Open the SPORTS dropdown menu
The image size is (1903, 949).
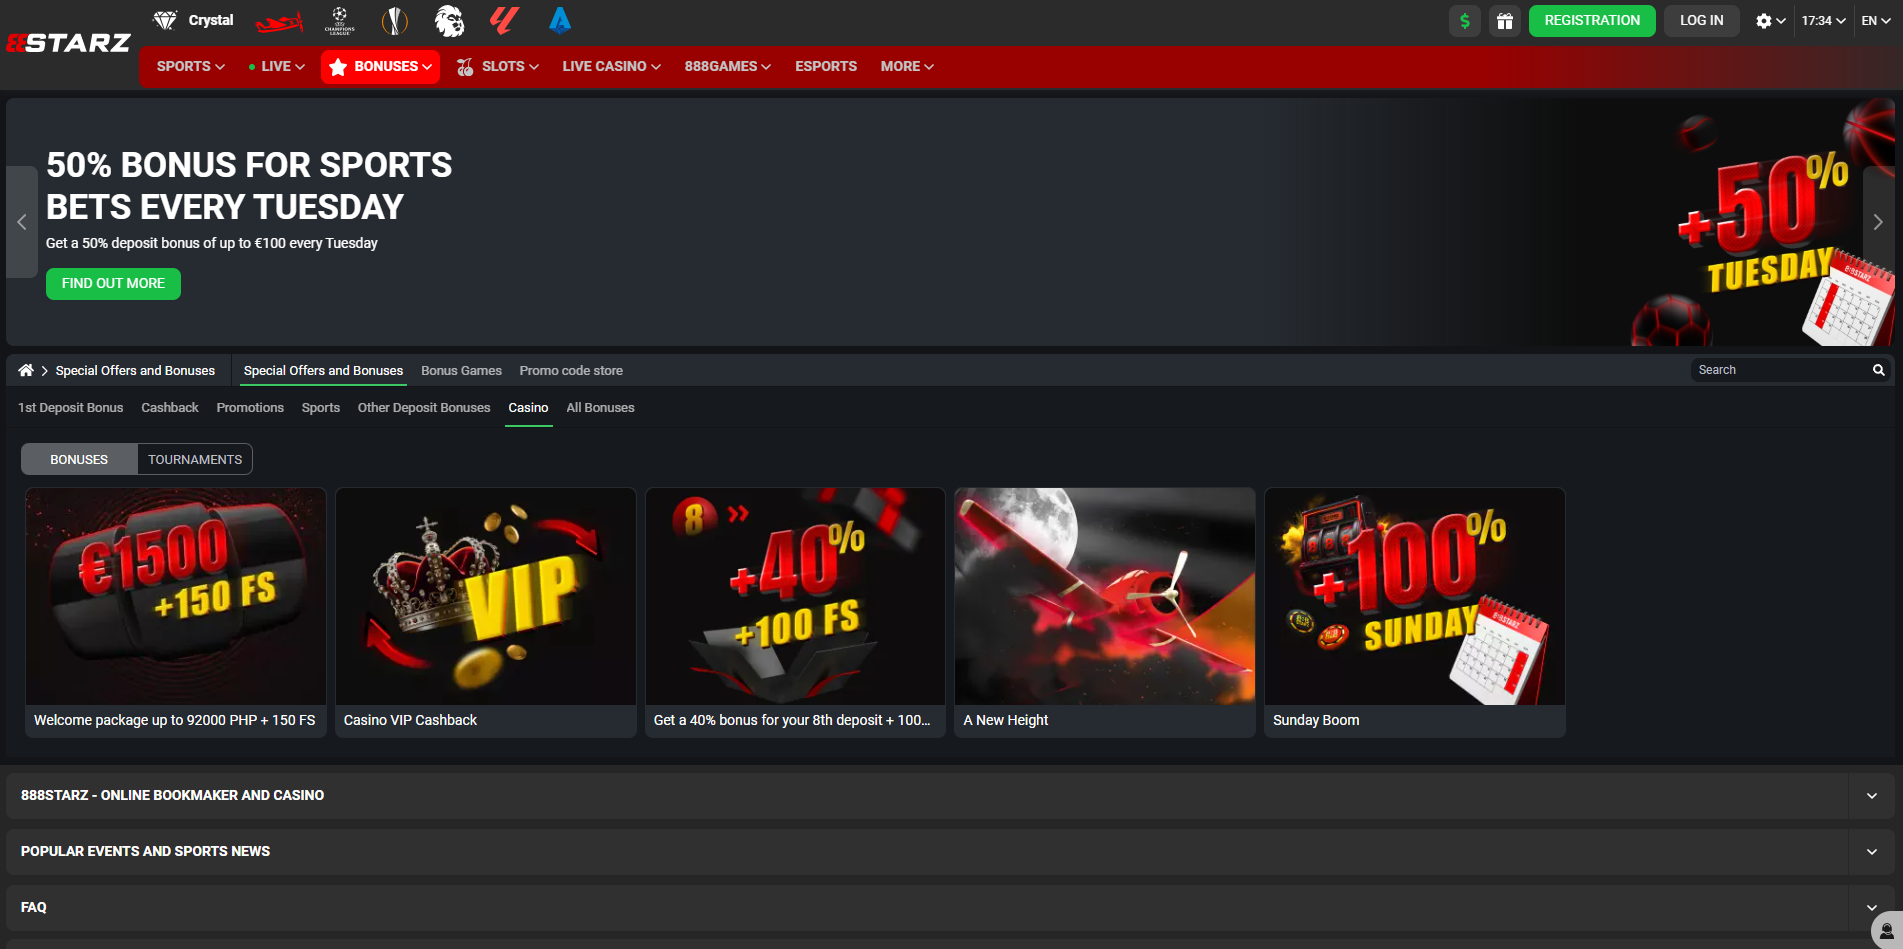[189, 66]
